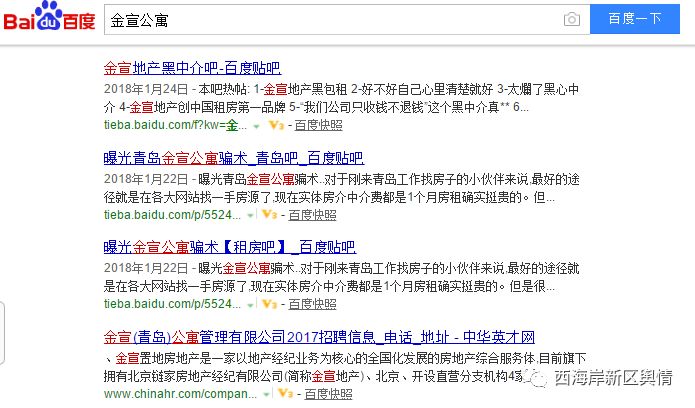Open 金宣(青岛)公寓管理有限公司 招聘信息 result
Image resolution: width=695 pixels, height=408 pixels.
point(319,337)
